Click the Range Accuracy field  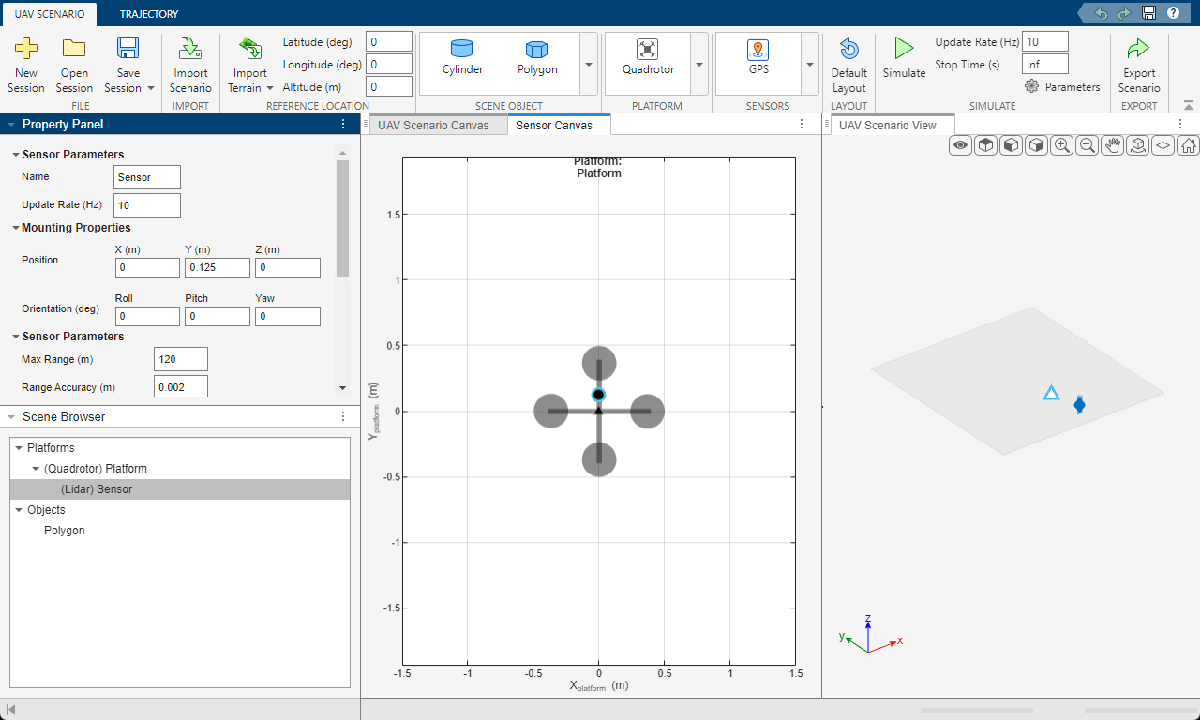pos(181,387)
